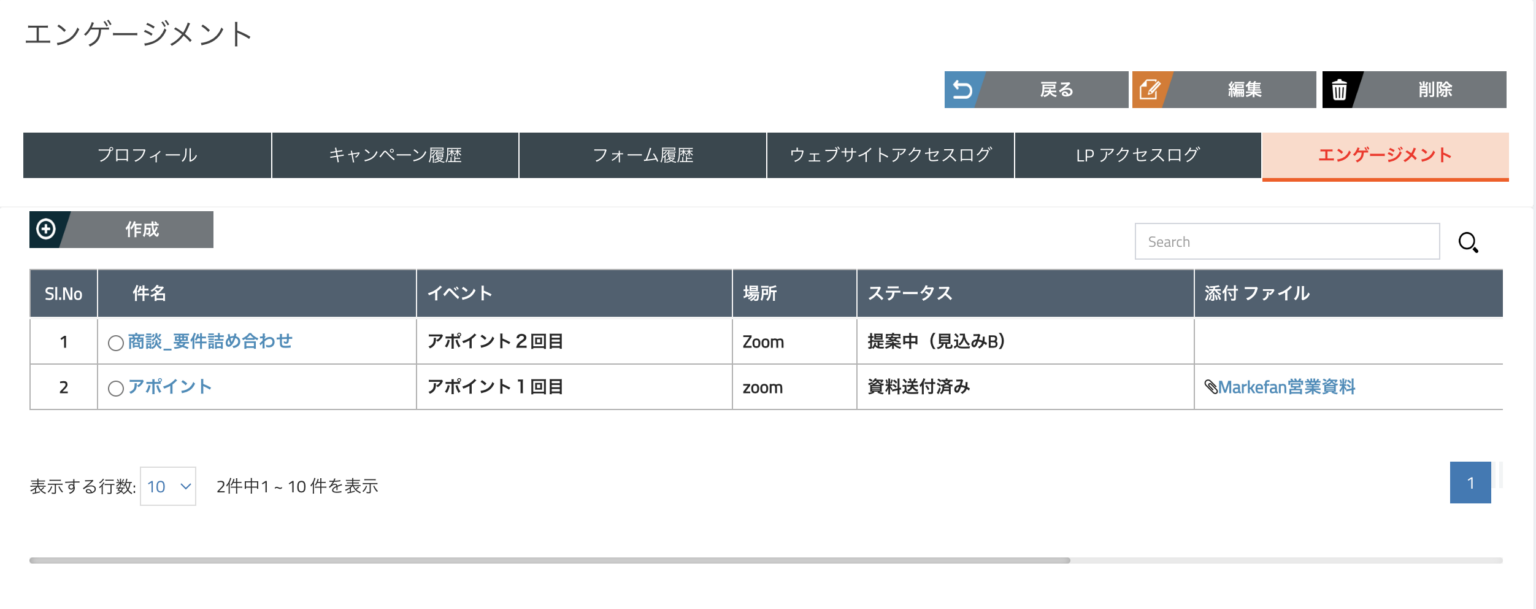Click the Zoom location cell in row 1
Viewport: 1536px width, 609px height.
pos(794,341)
